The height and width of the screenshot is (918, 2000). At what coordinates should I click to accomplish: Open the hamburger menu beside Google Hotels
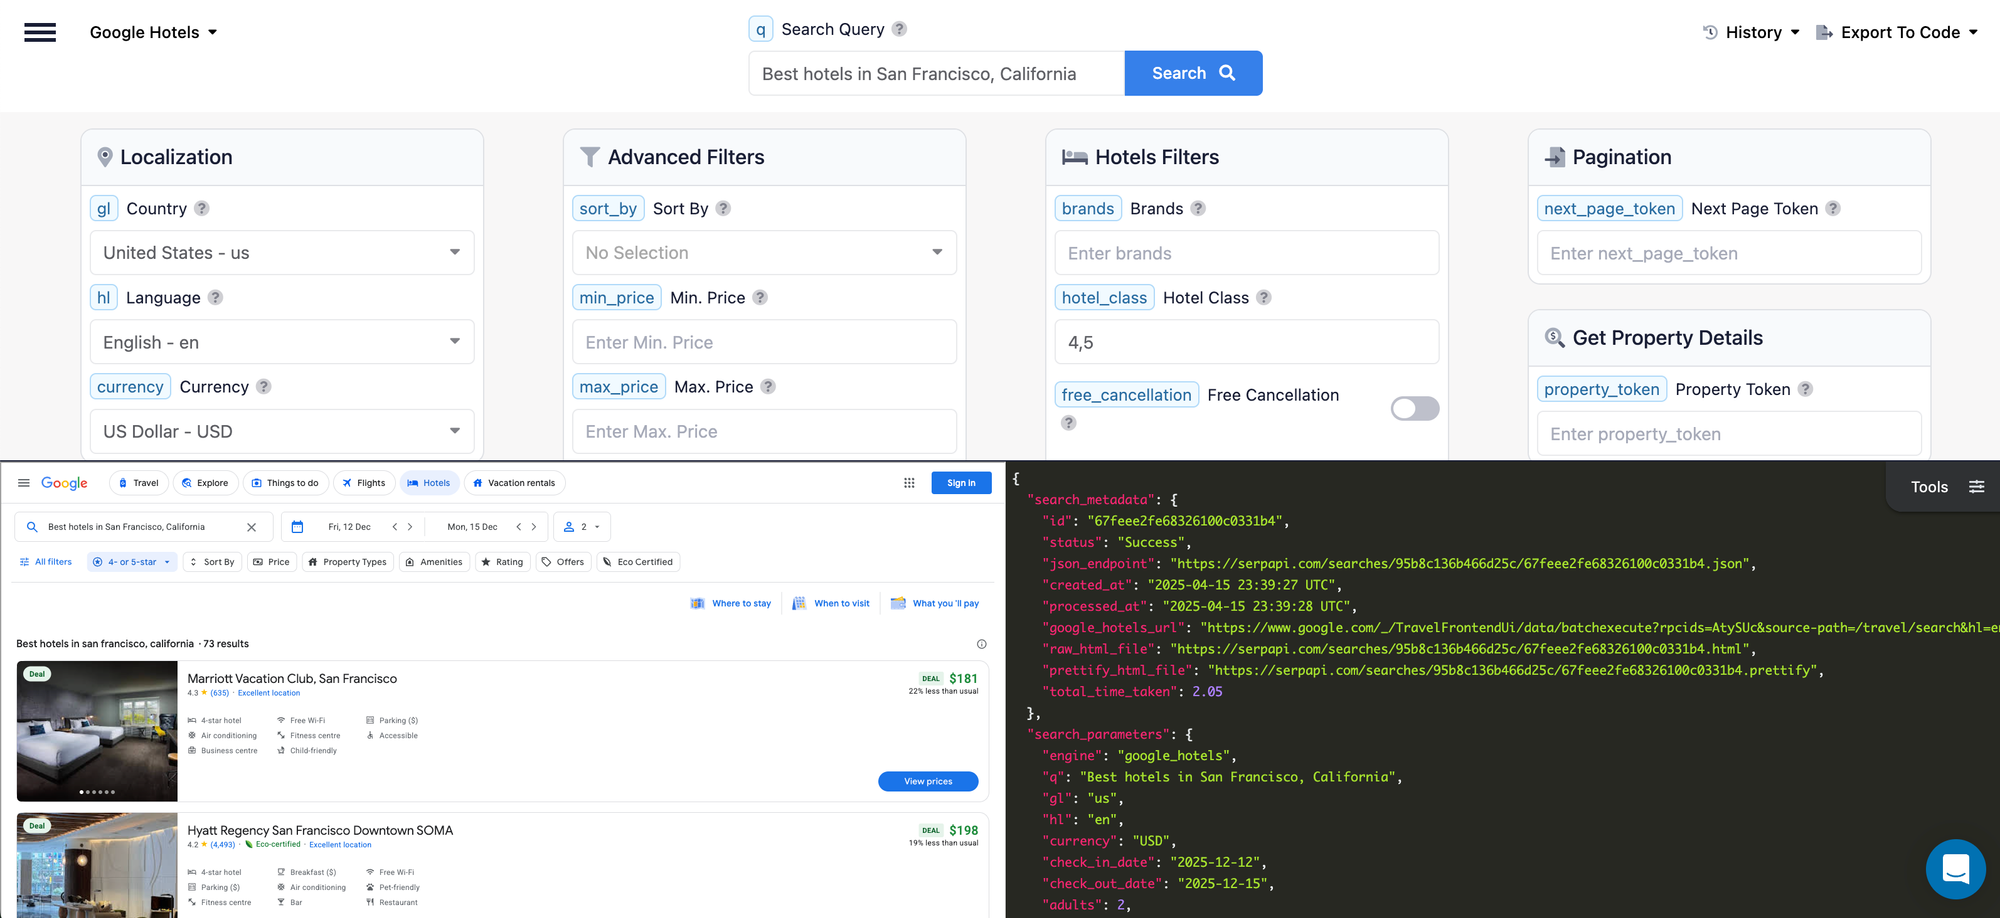coord(40,32)
